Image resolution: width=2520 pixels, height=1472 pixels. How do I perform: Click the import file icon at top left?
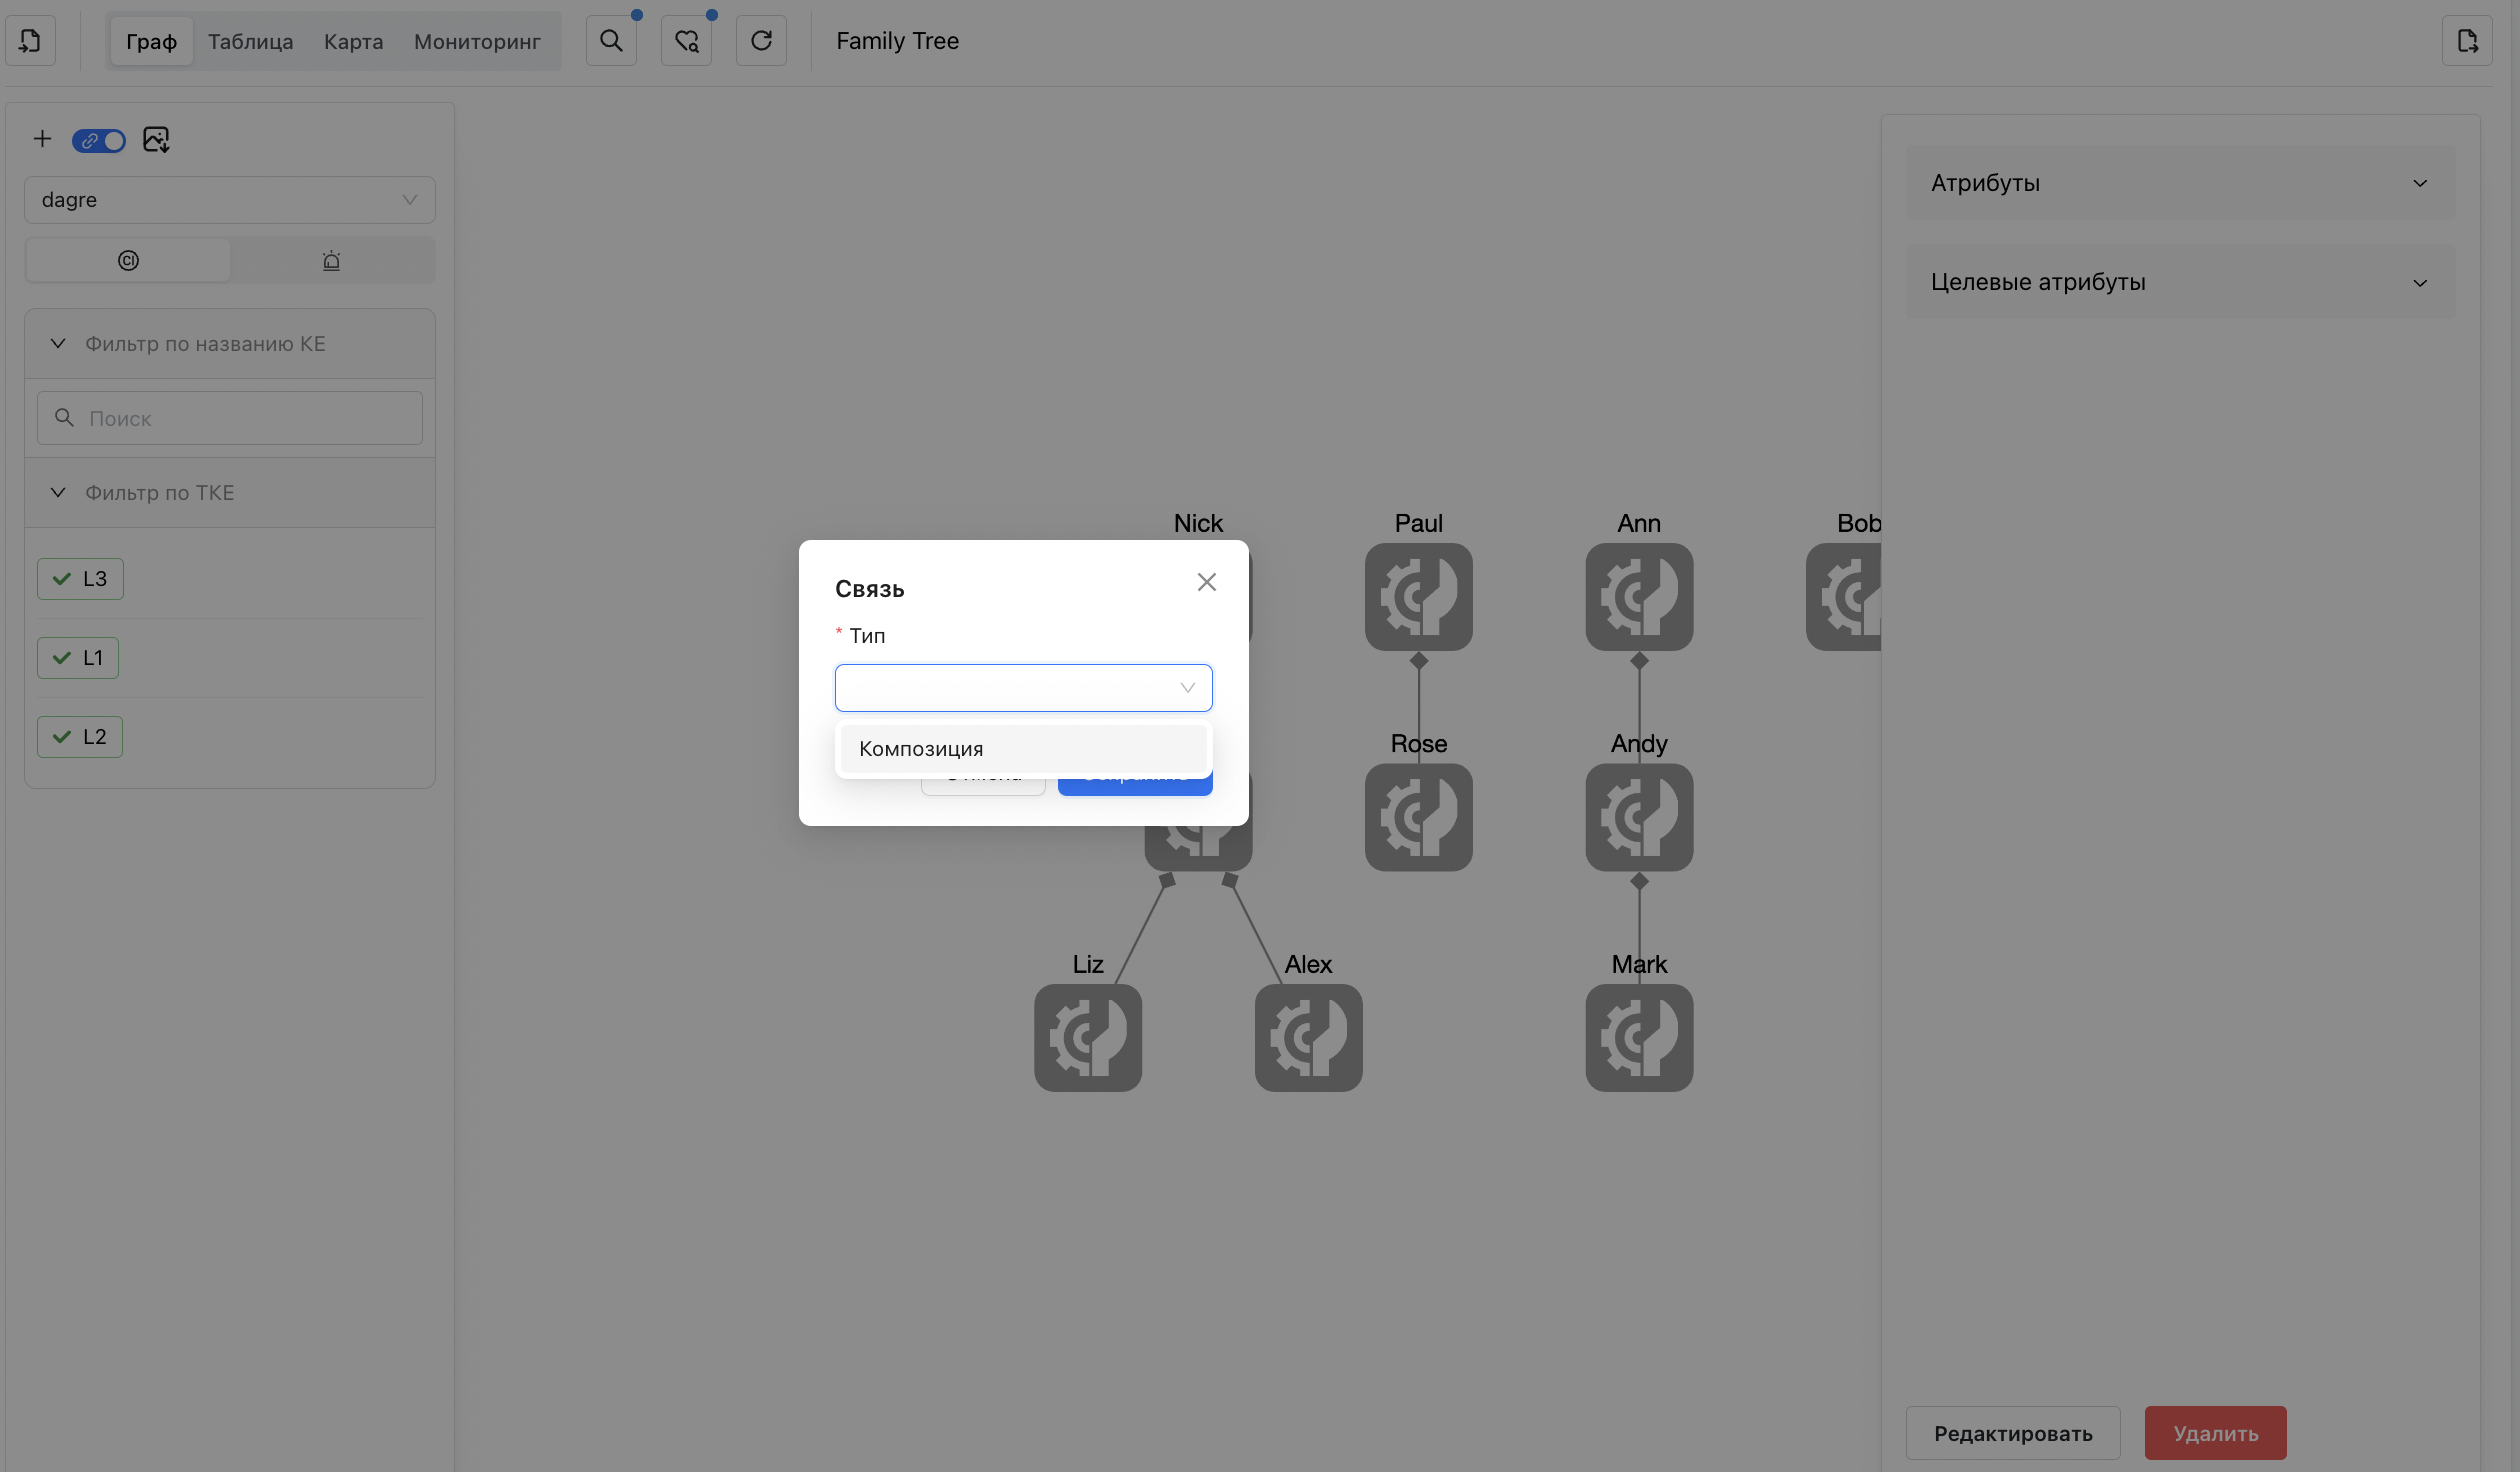(30, 41)
